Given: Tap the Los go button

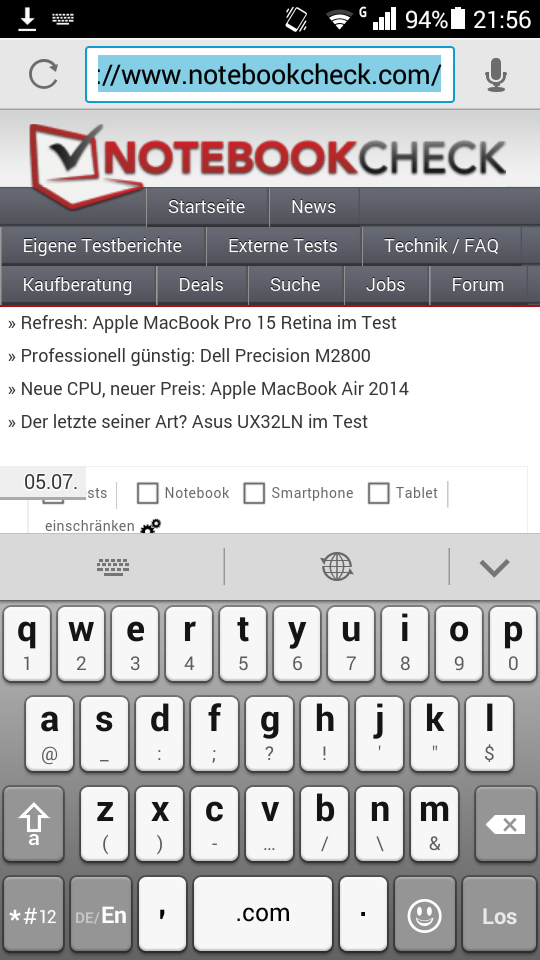Looking at the screenshot, I should (x=499, y=916).
